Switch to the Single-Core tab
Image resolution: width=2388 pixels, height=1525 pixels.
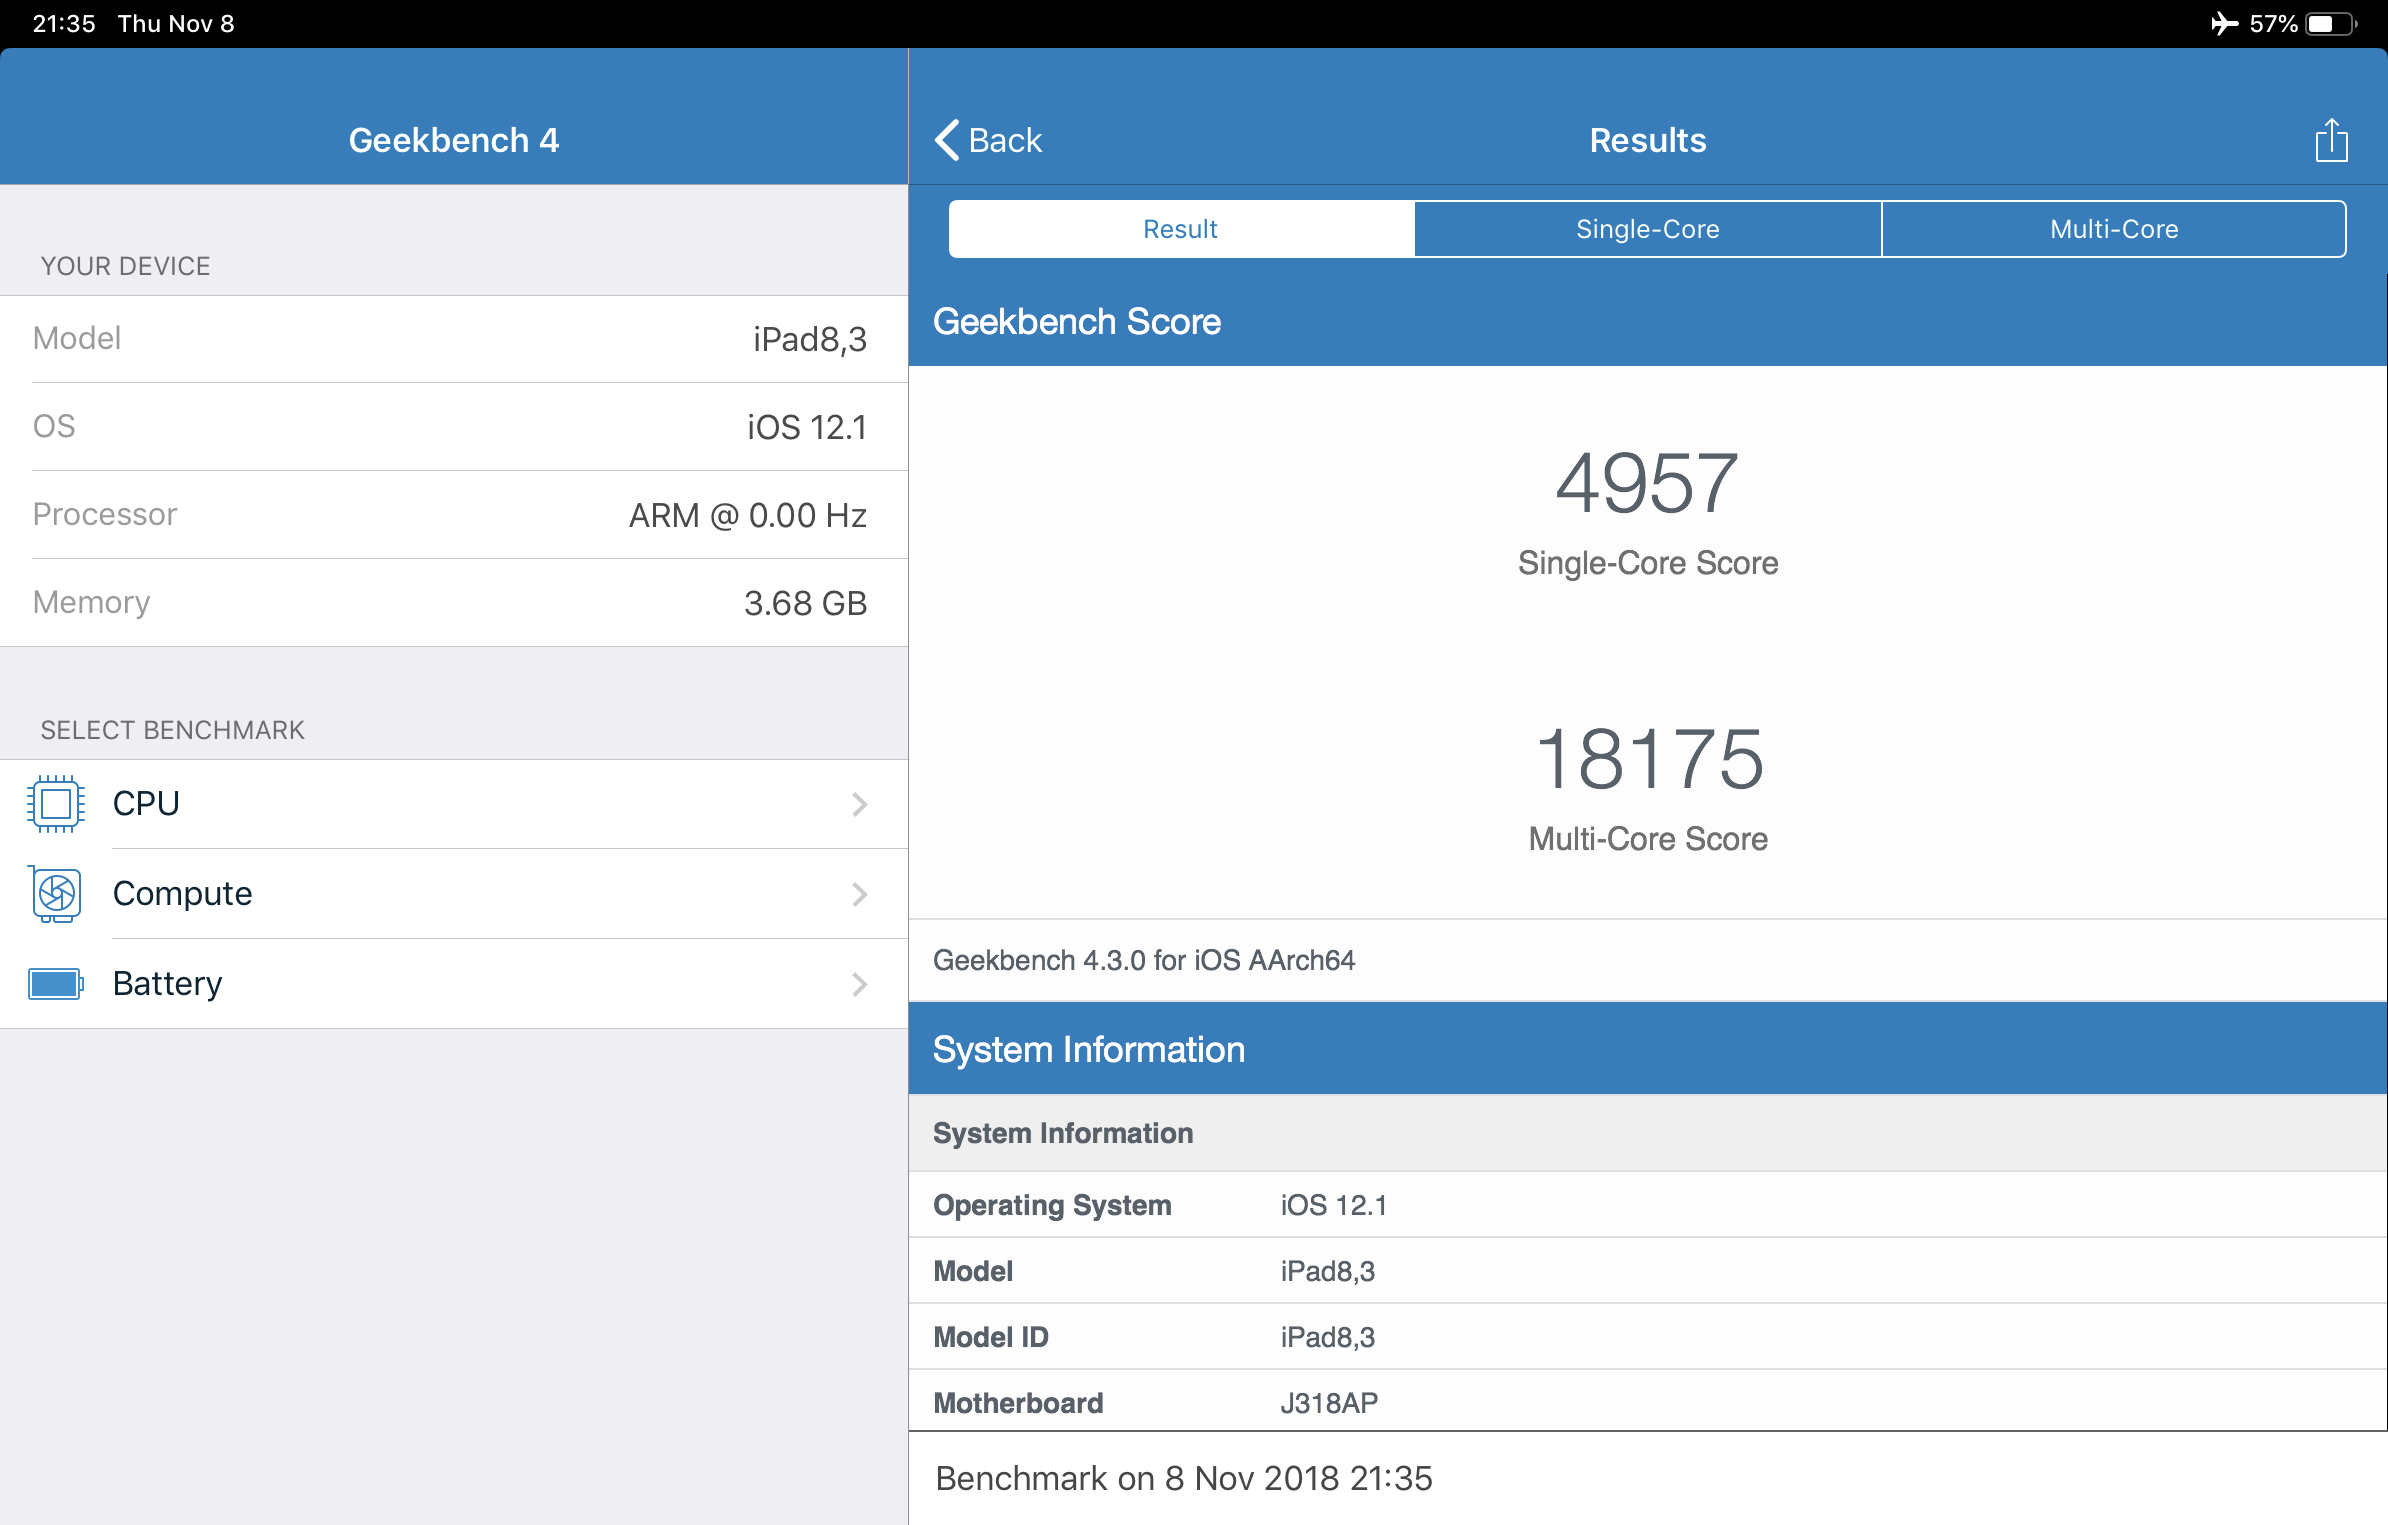tap(1648, 229)
